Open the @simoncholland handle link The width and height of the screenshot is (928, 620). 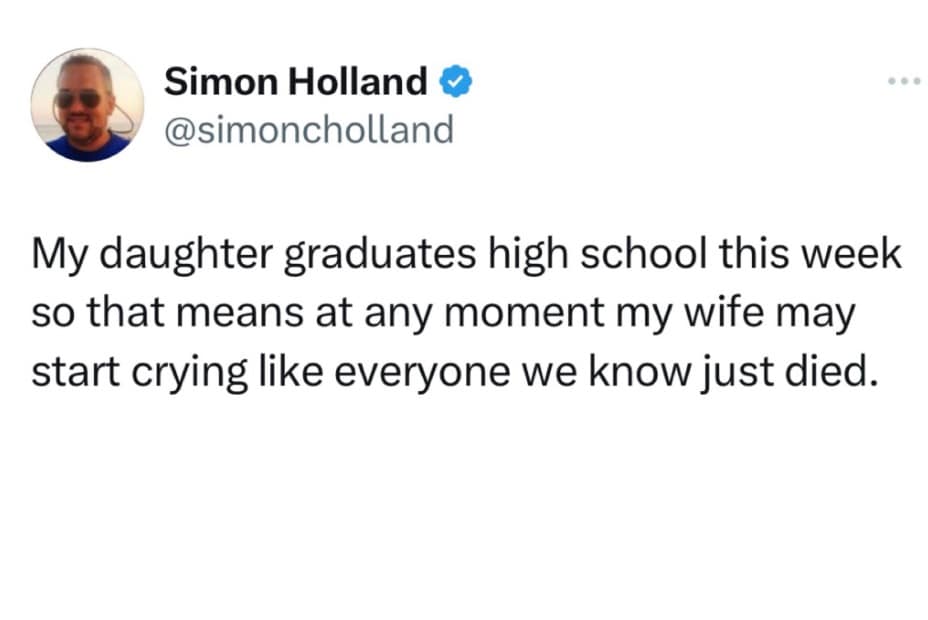click(308, 130)
